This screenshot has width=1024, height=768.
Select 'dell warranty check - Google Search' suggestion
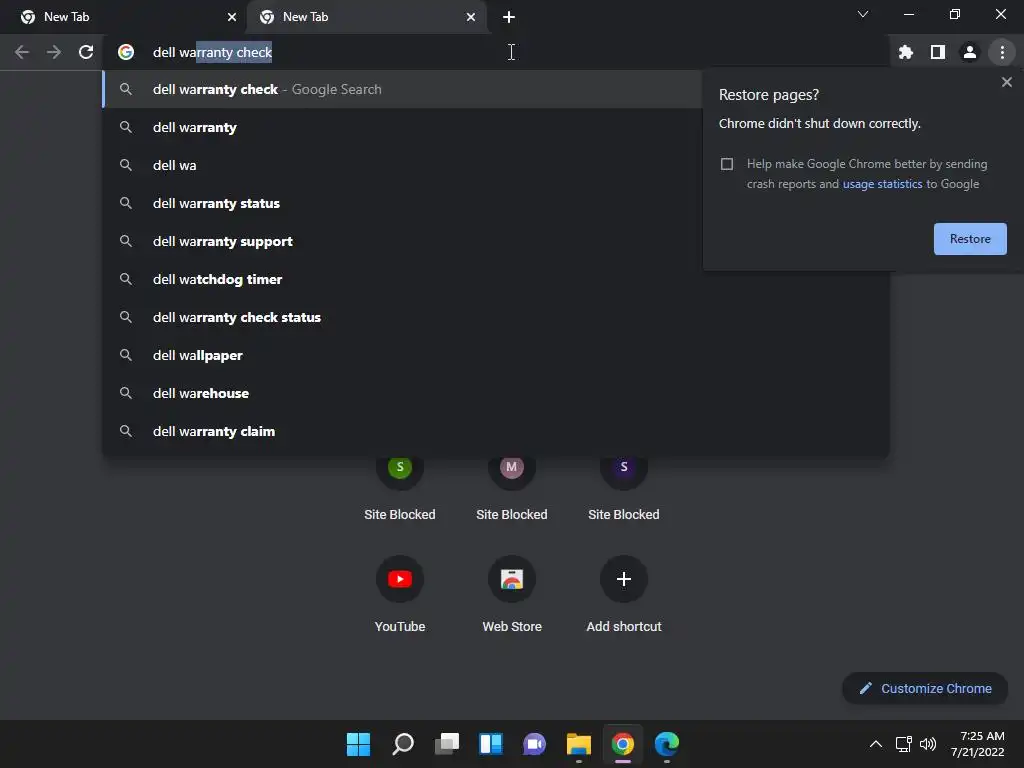(402, 89)
